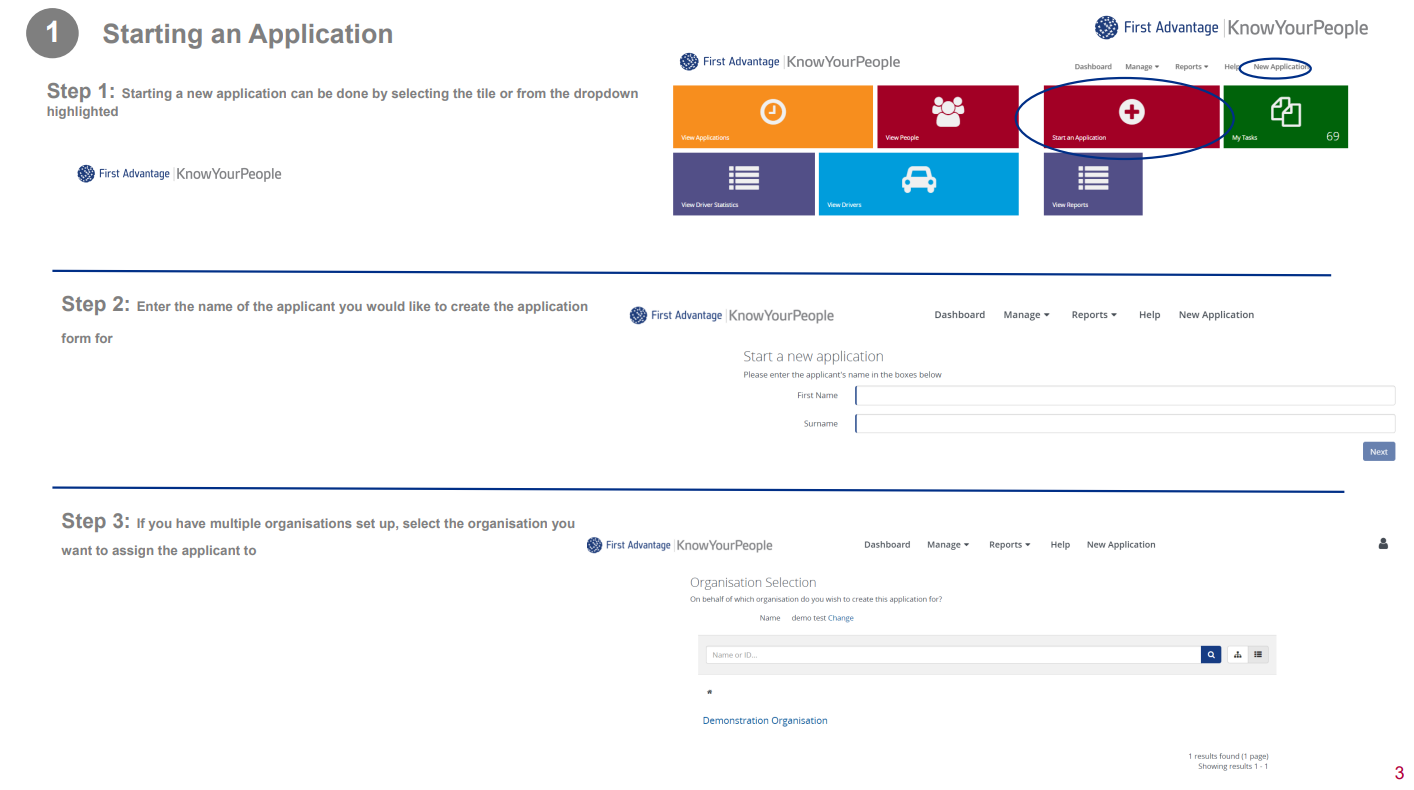Select the View Reports tile
The width and height of the screenshot is (1414, 790).
[x=1093, y=184]
